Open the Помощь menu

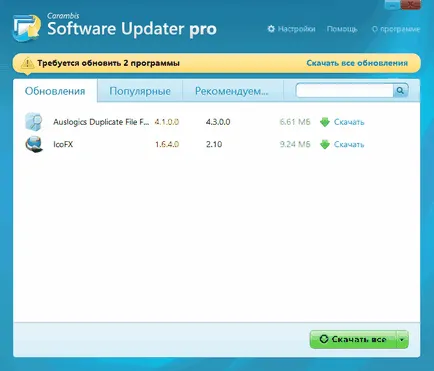point(342,29)
